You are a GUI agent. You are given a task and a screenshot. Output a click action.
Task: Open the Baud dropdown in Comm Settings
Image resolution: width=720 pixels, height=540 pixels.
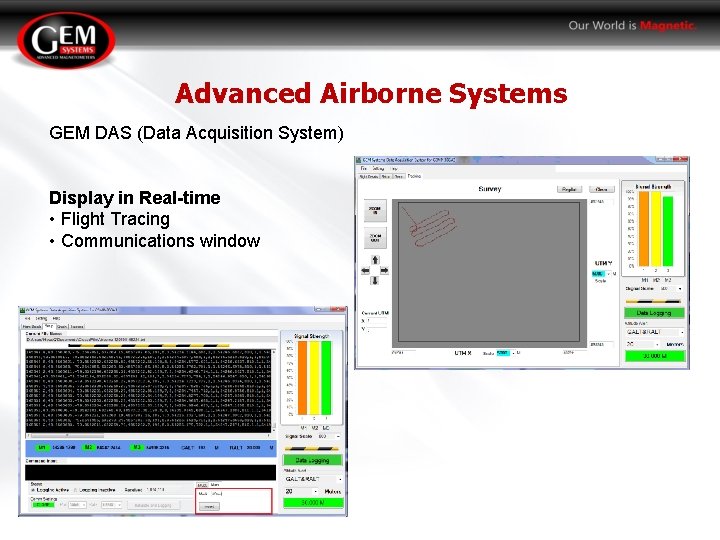(x=111, y=505)
